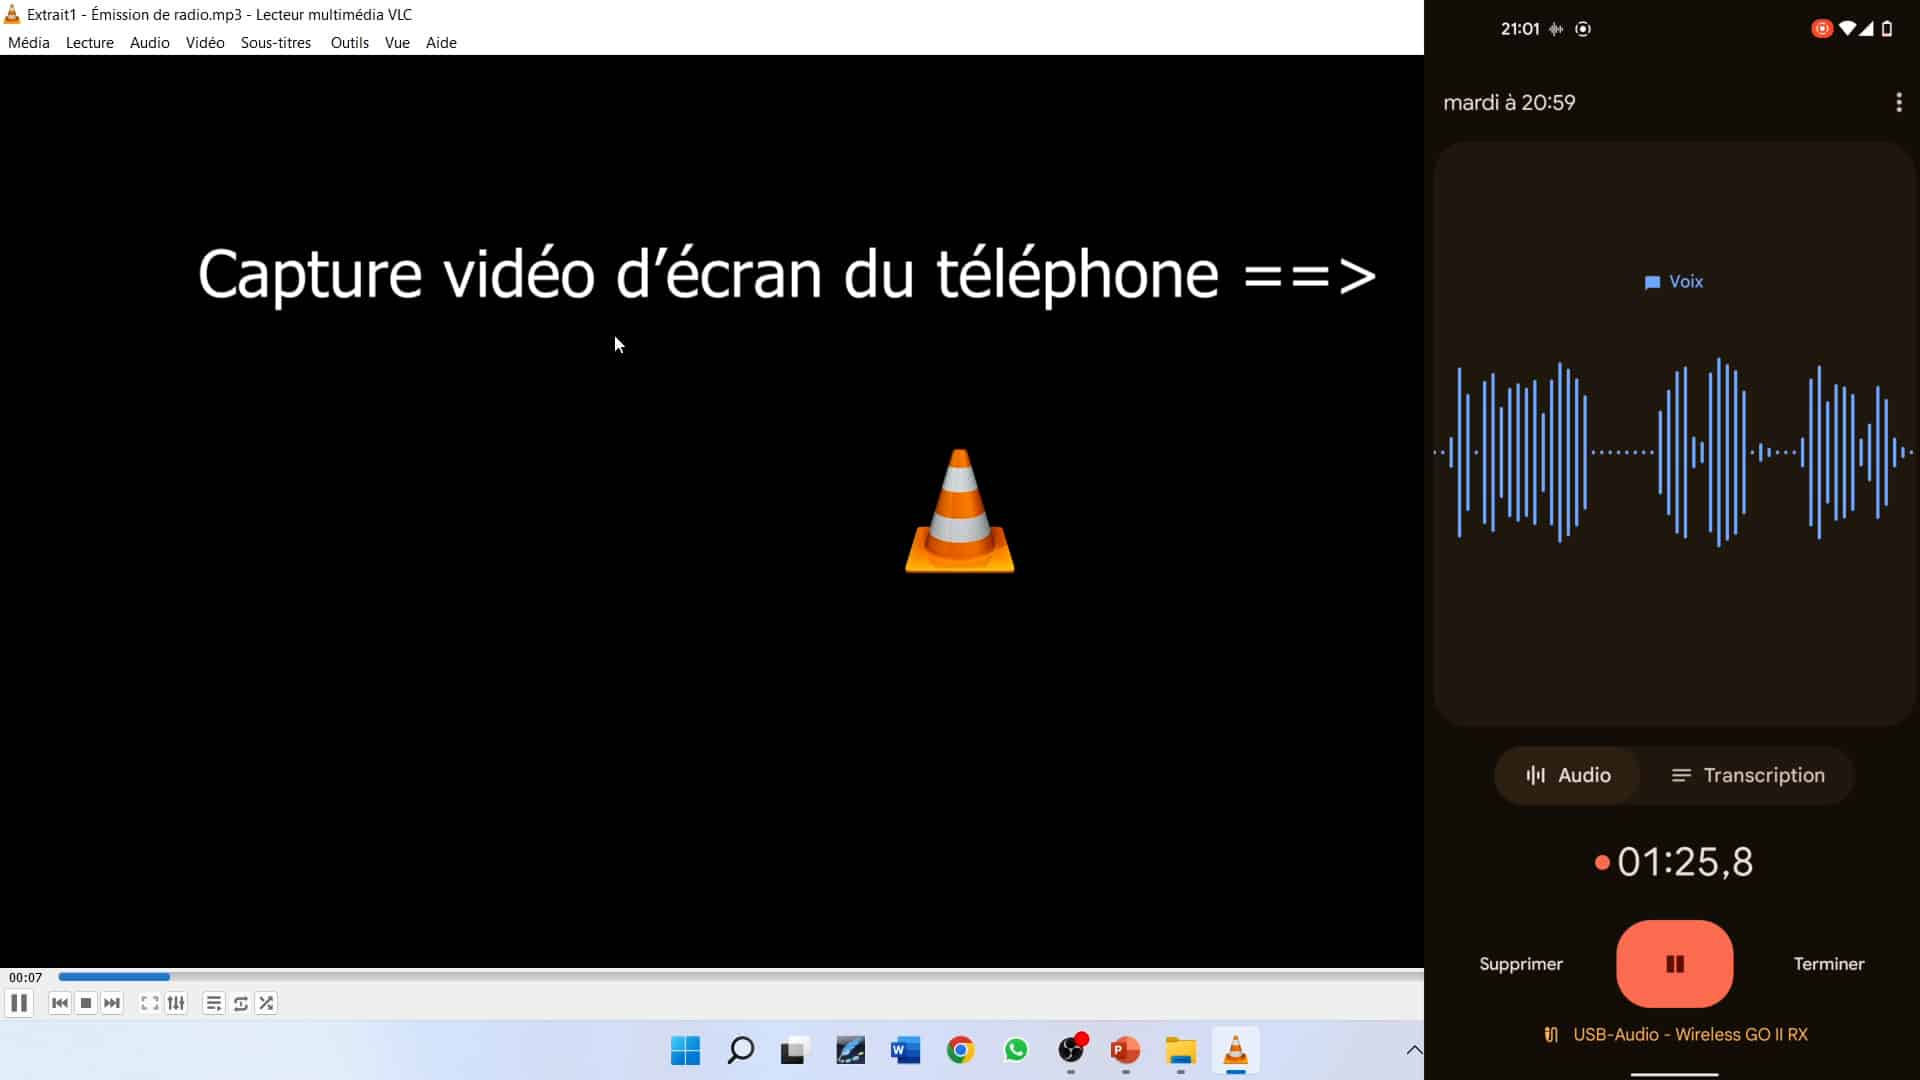1920x1080 pixels.
Task: Tap Terminer to finish the recording
Action: click(1828, 963)
